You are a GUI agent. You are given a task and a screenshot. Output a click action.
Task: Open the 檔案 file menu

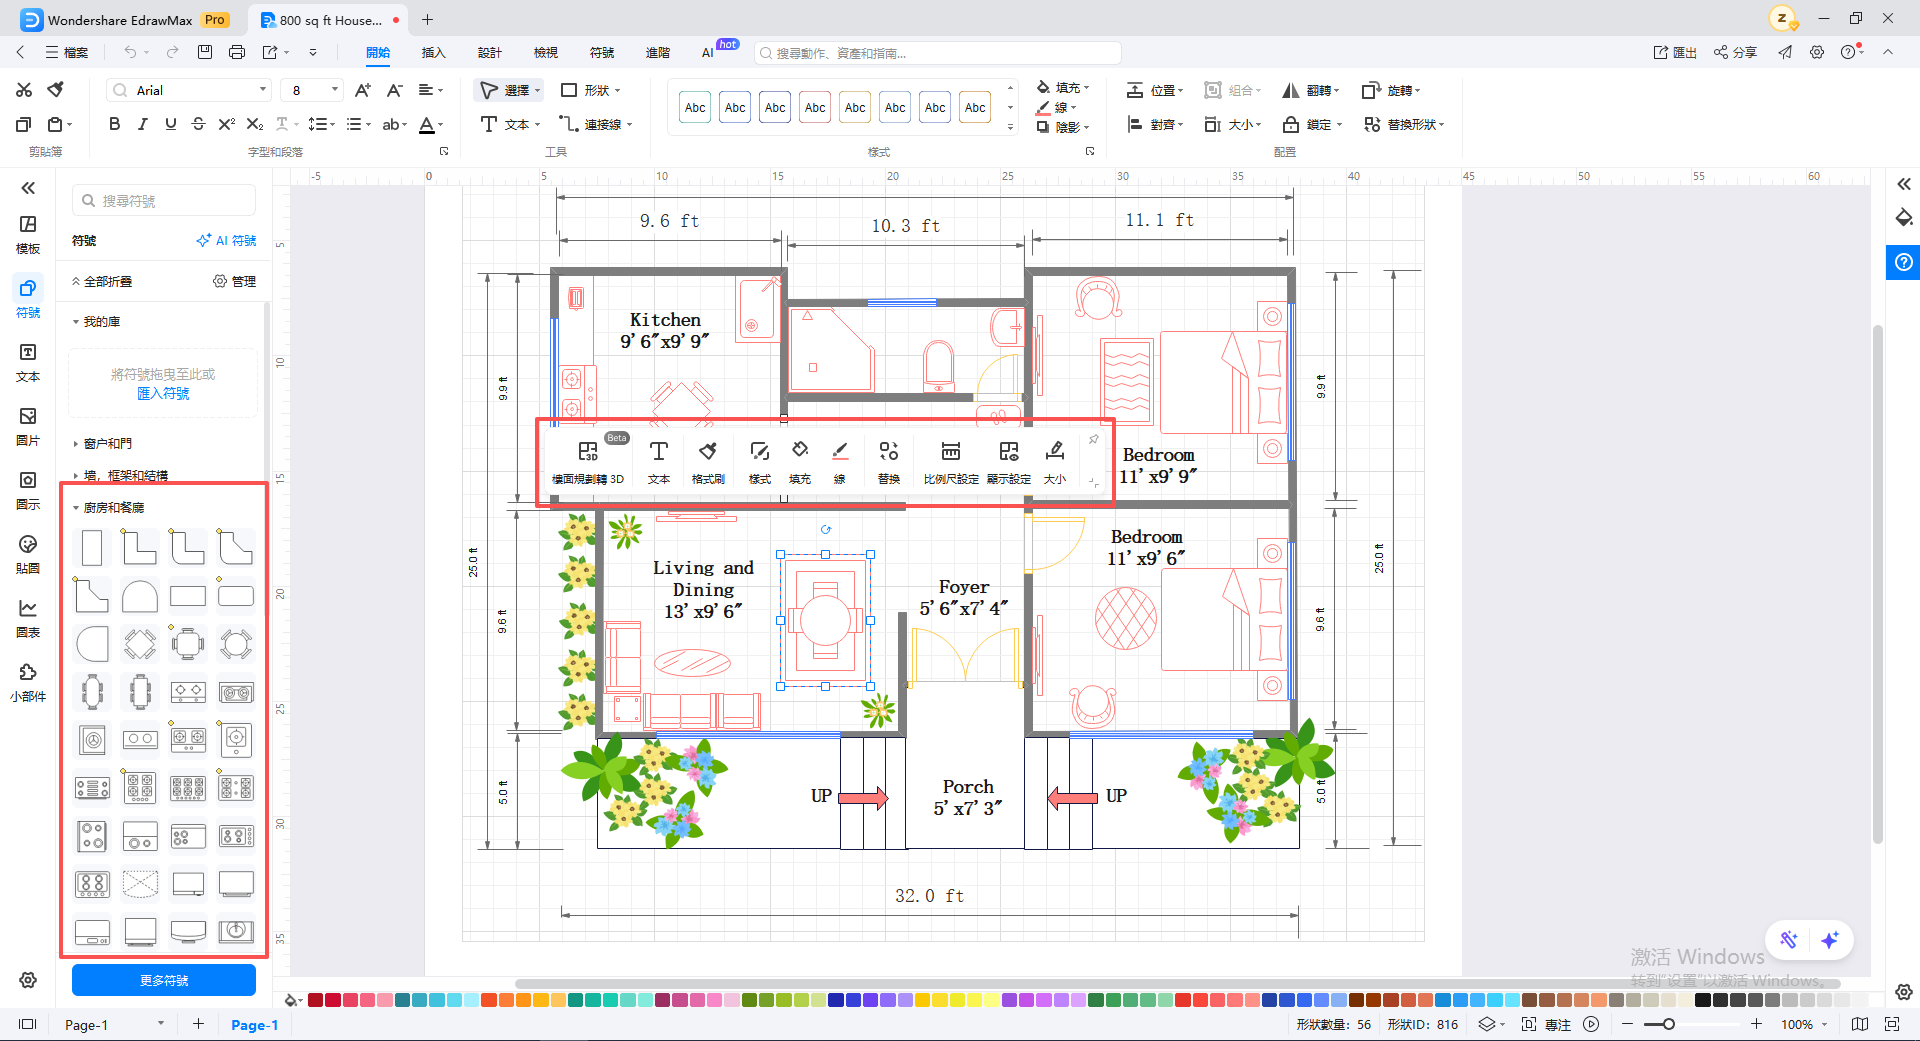click(67, 52)
